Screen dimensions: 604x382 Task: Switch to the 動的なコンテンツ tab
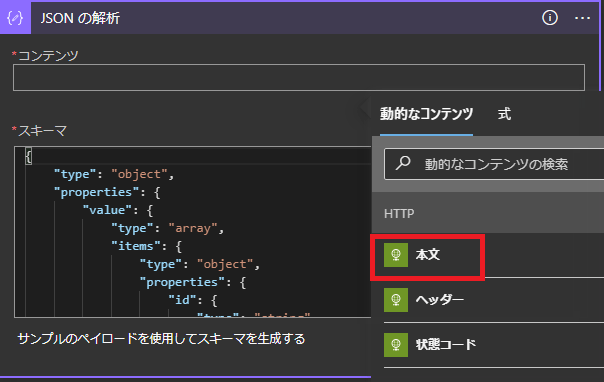click(x=426, y=114)
